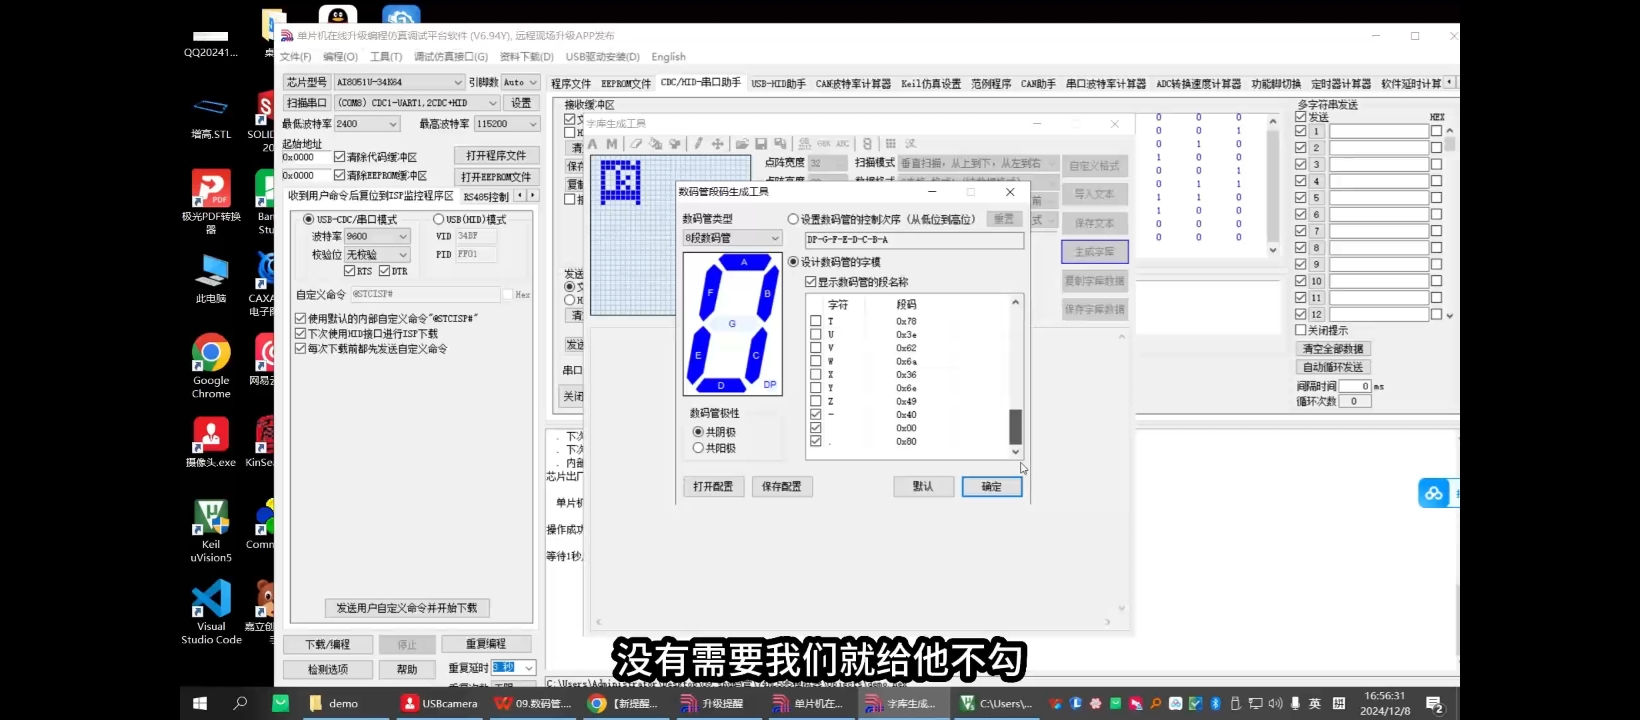Image resolution: width=1640 pixels, height=720 pixels.
Task: Uncheck the 0x40 dash character row
Action: [x=816, y=414]
